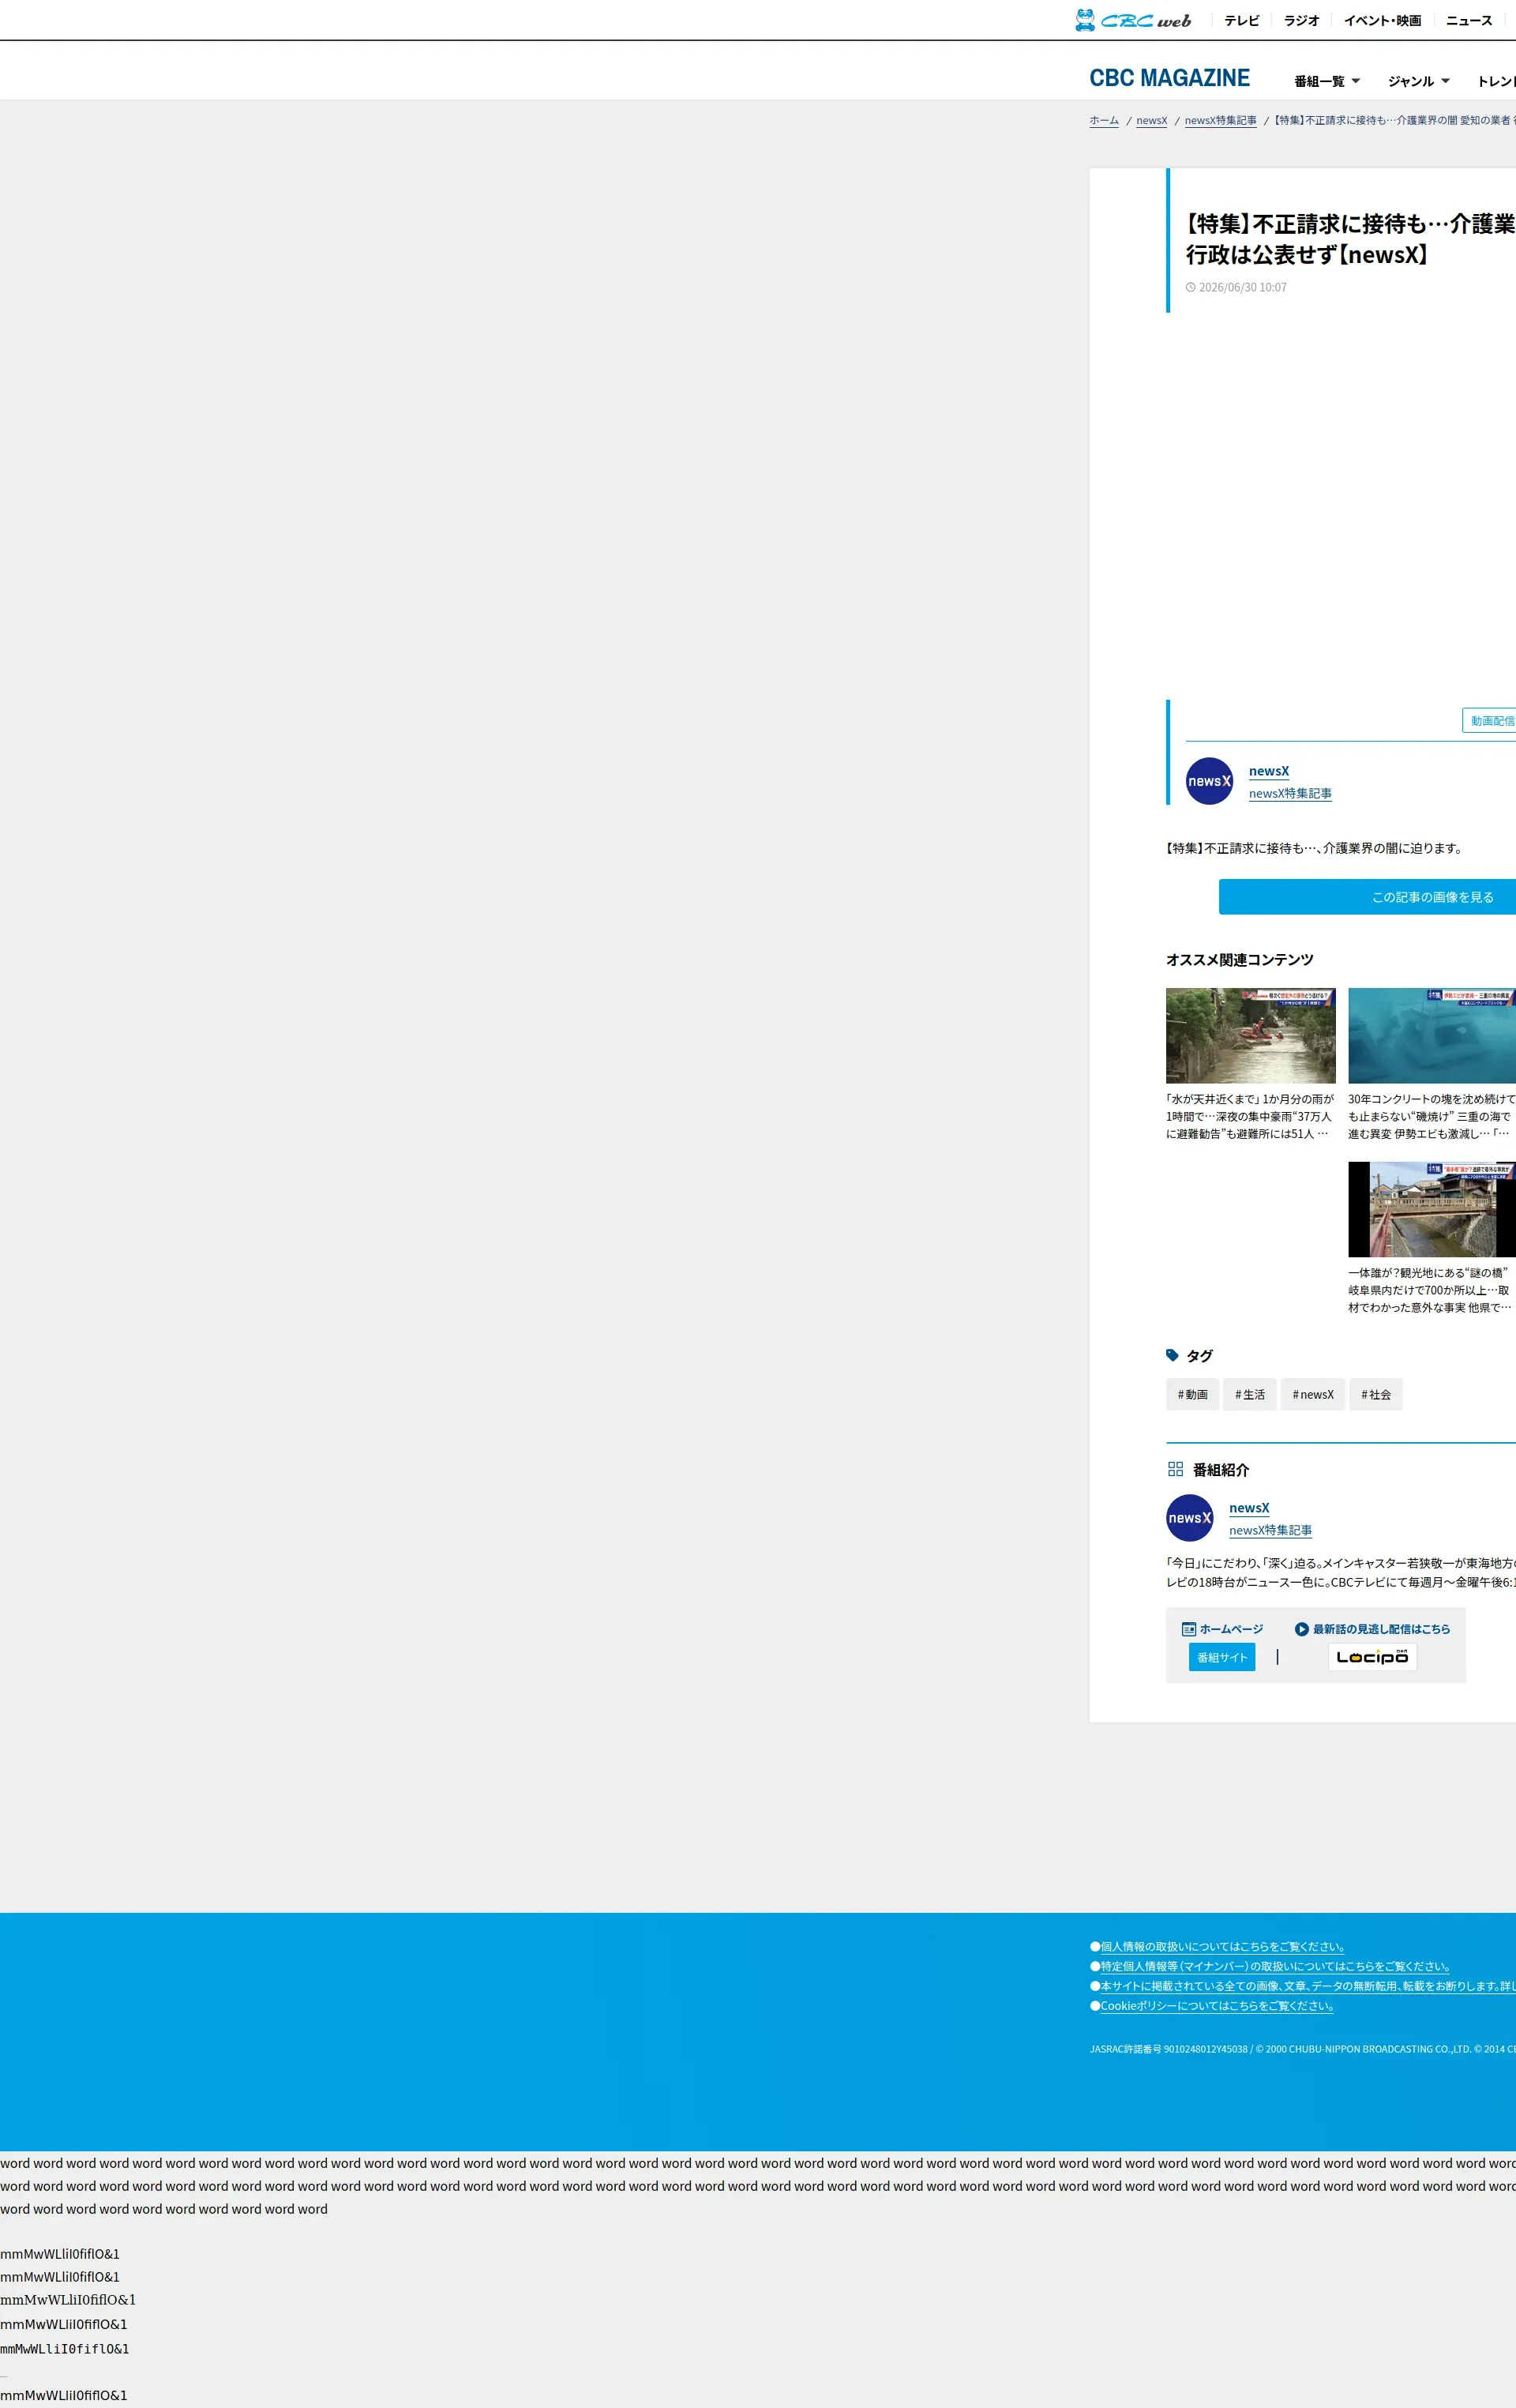Open the newsX特集記事 breadcrumb link

(1221, 120)
